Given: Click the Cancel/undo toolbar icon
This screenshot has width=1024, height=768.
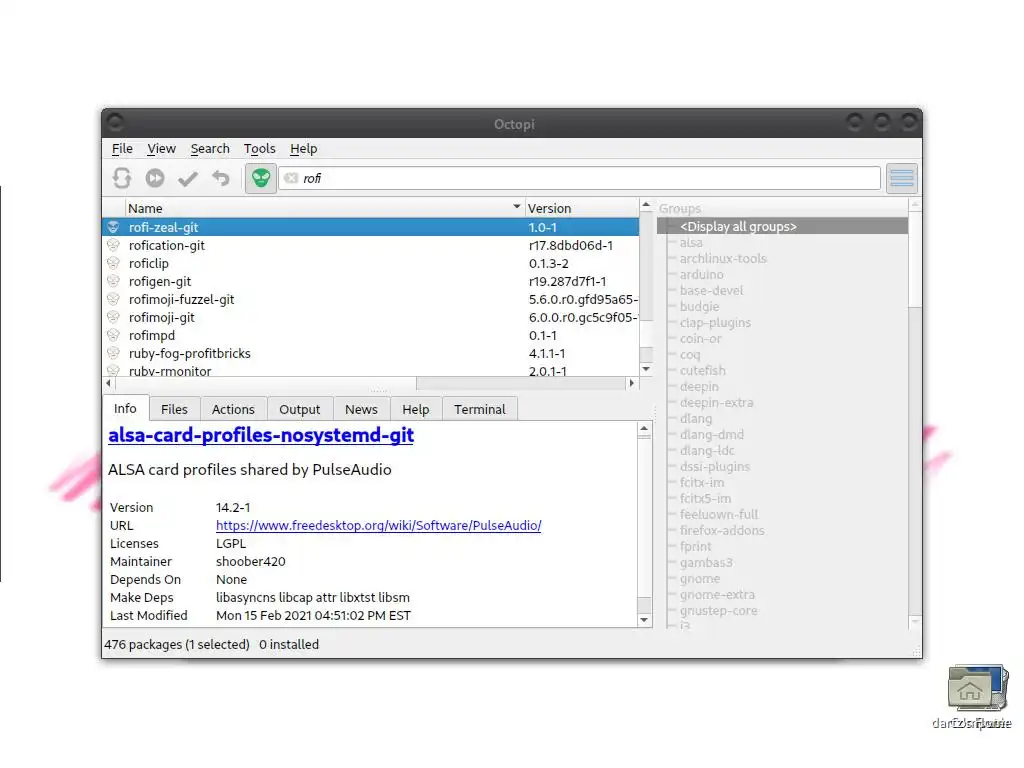Looking at the screenshot, I should pyautogui.click(x=221, y=178).
